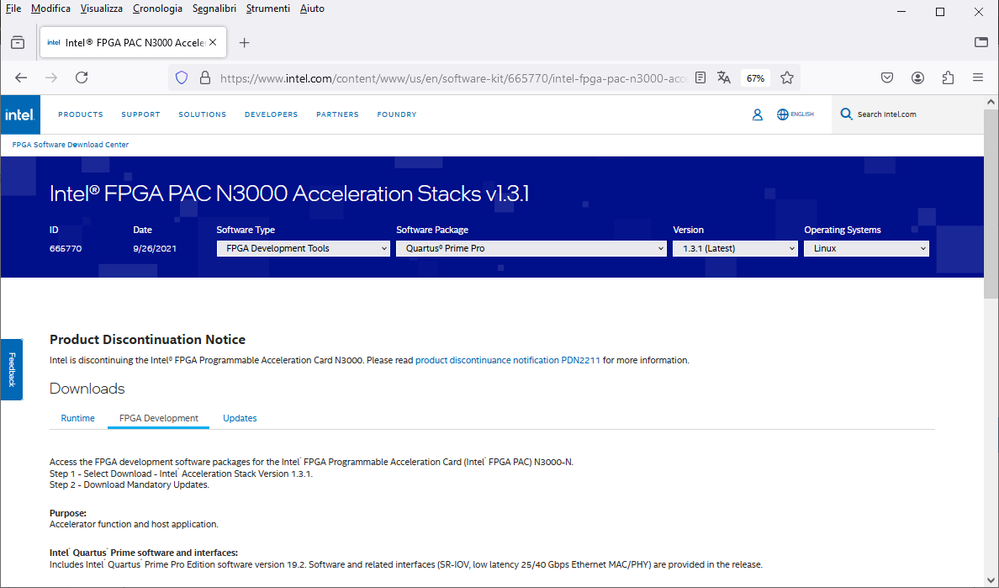Open product discontinuance notification PDN2211 link
Image resolution: width=999 pixels, height=588 pixels.
pos(507,360)
